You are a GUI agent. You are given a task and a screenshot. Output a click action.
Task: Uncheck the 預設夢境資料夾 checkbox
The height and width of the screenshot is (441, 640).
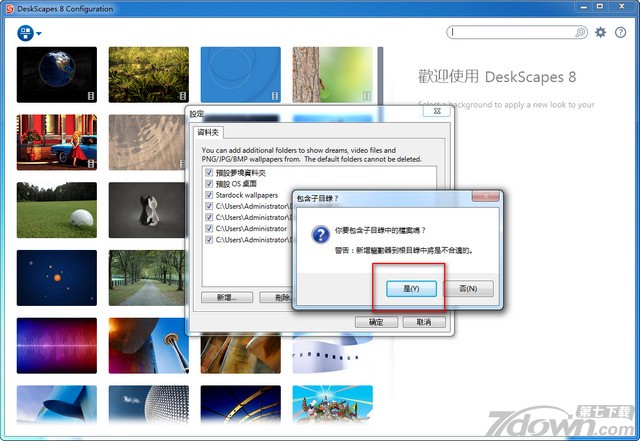point(209,173)
